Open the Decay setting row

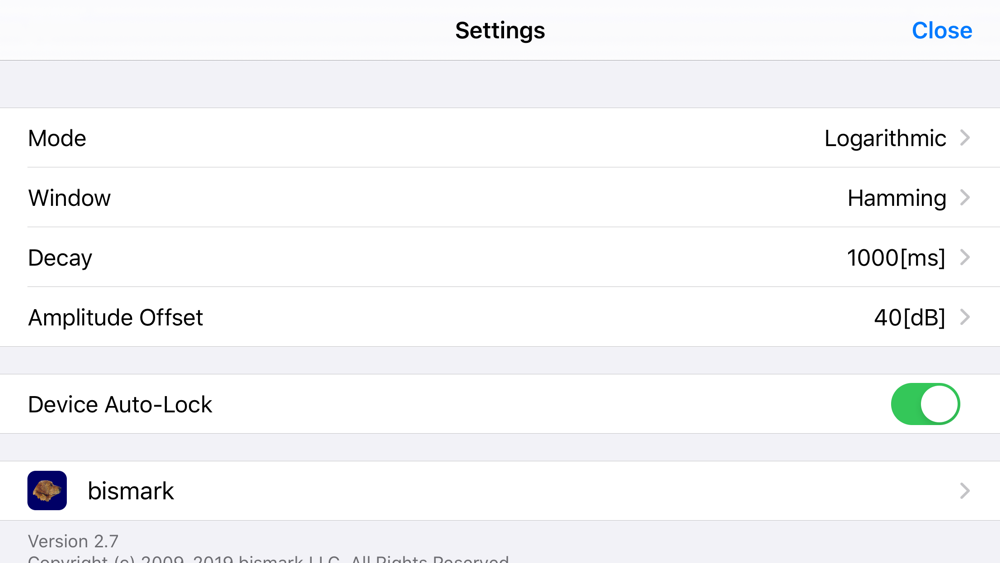click(500, 258)
